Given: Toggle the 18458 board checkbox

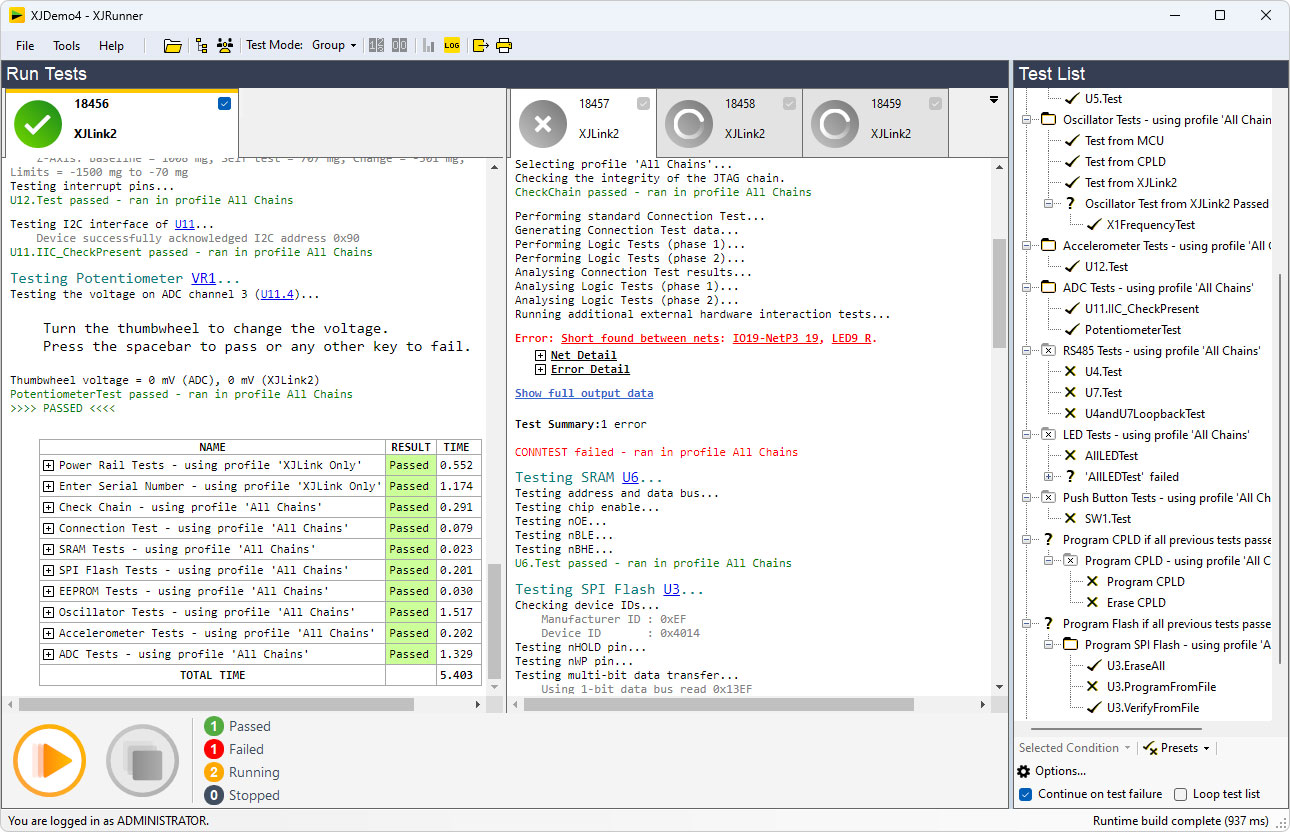Looking at the screenshot, I should (x=790, y=103).
